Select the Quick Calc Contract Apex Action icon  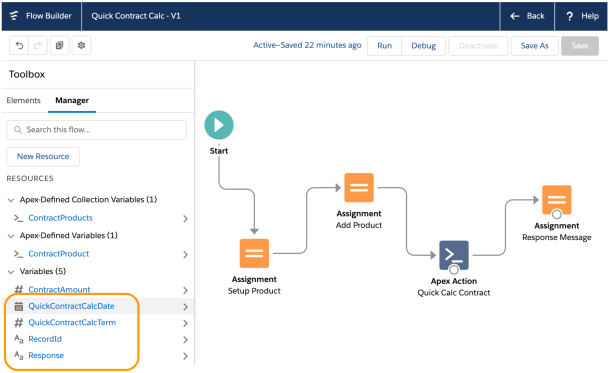tap(454, 255)
